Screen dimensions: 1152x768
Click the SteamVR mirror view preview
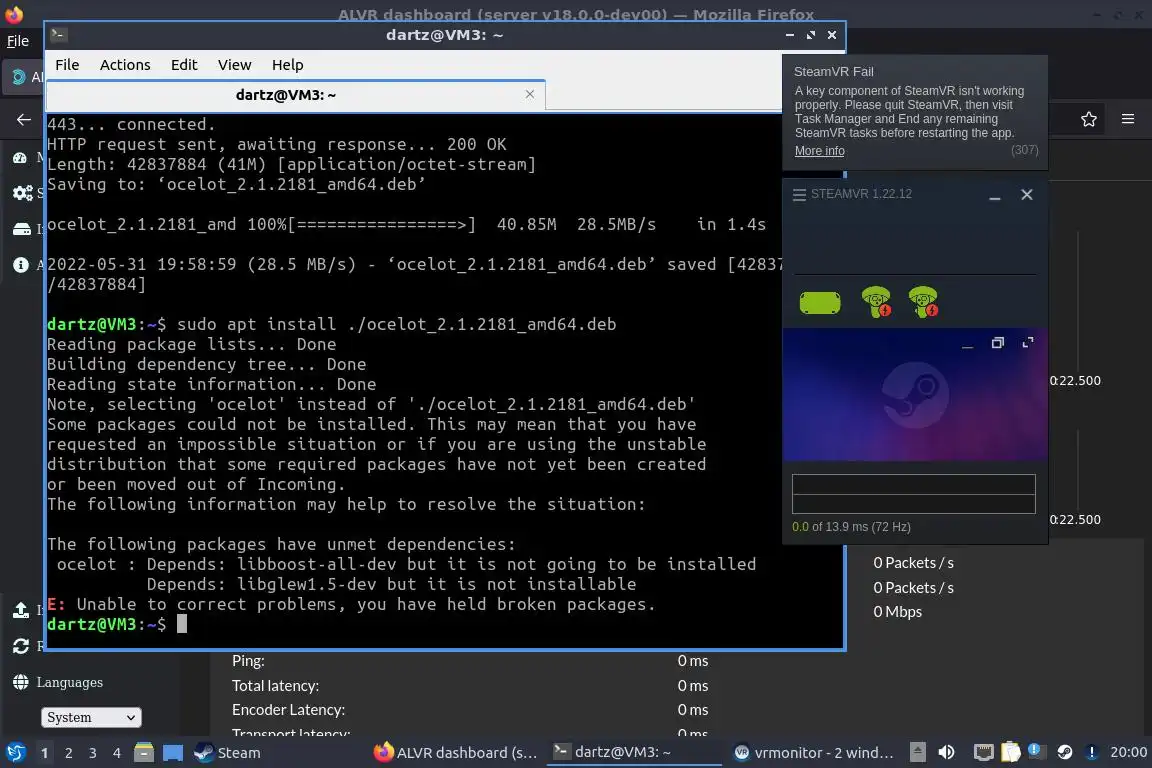pyautogui.click(x=915, y=395)
